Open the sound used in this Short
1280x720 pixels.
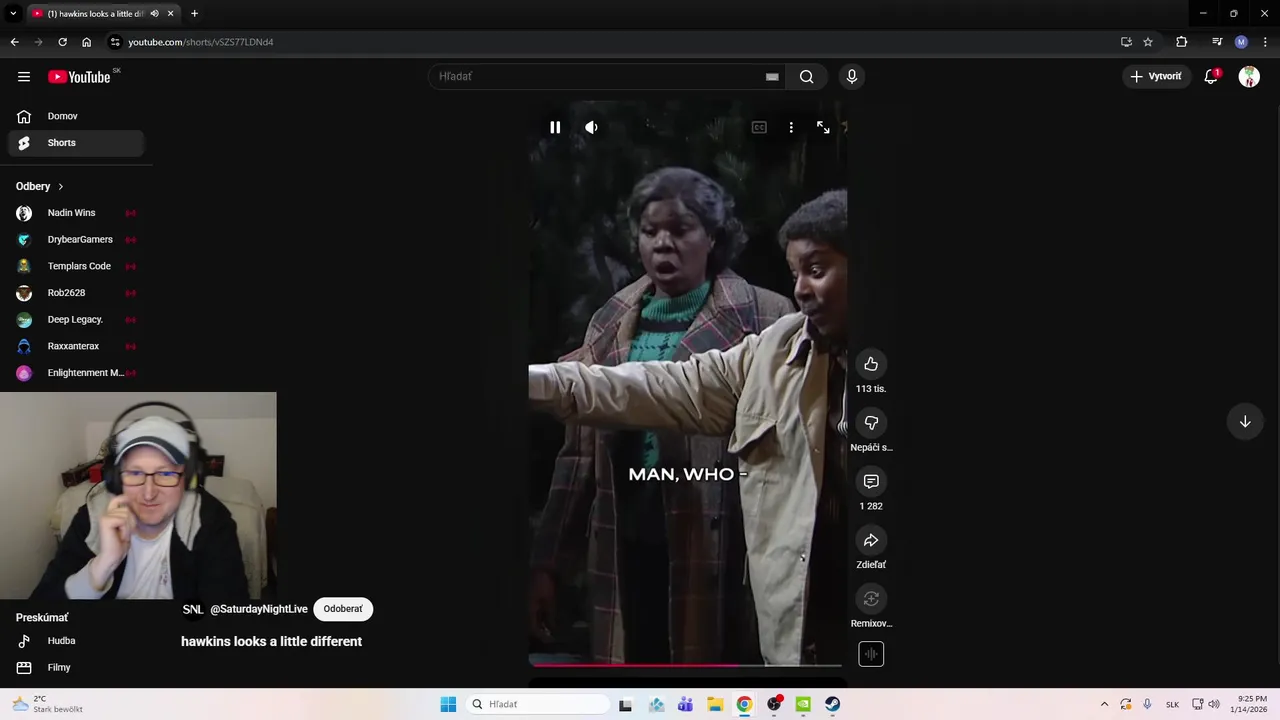tap(871, 654)
